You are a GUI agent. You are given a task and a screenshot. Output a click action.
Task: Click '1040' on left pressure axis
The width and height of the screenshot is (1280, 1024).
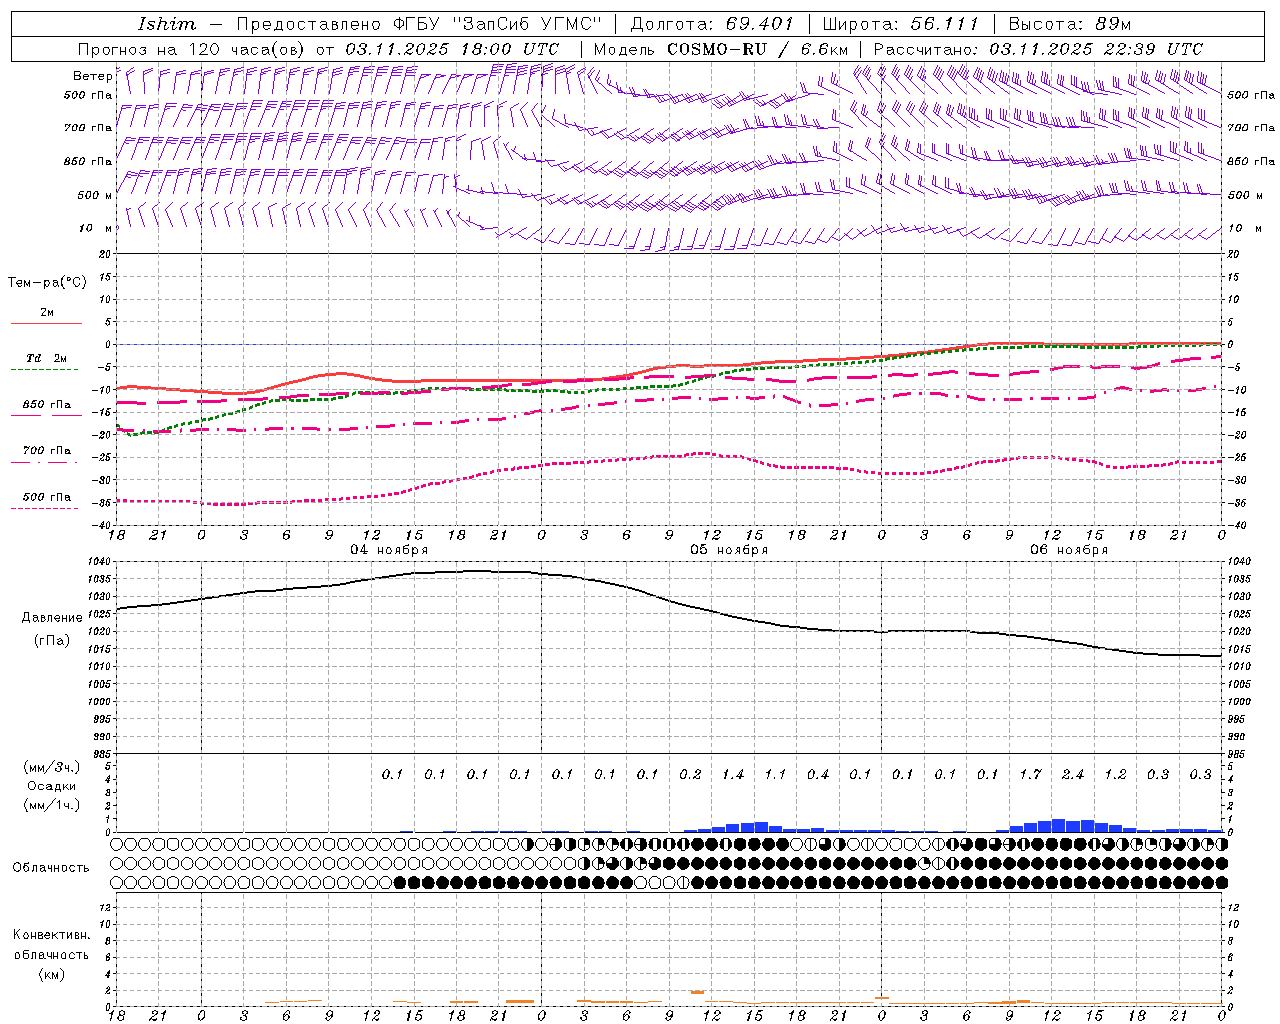pos(100,562)
